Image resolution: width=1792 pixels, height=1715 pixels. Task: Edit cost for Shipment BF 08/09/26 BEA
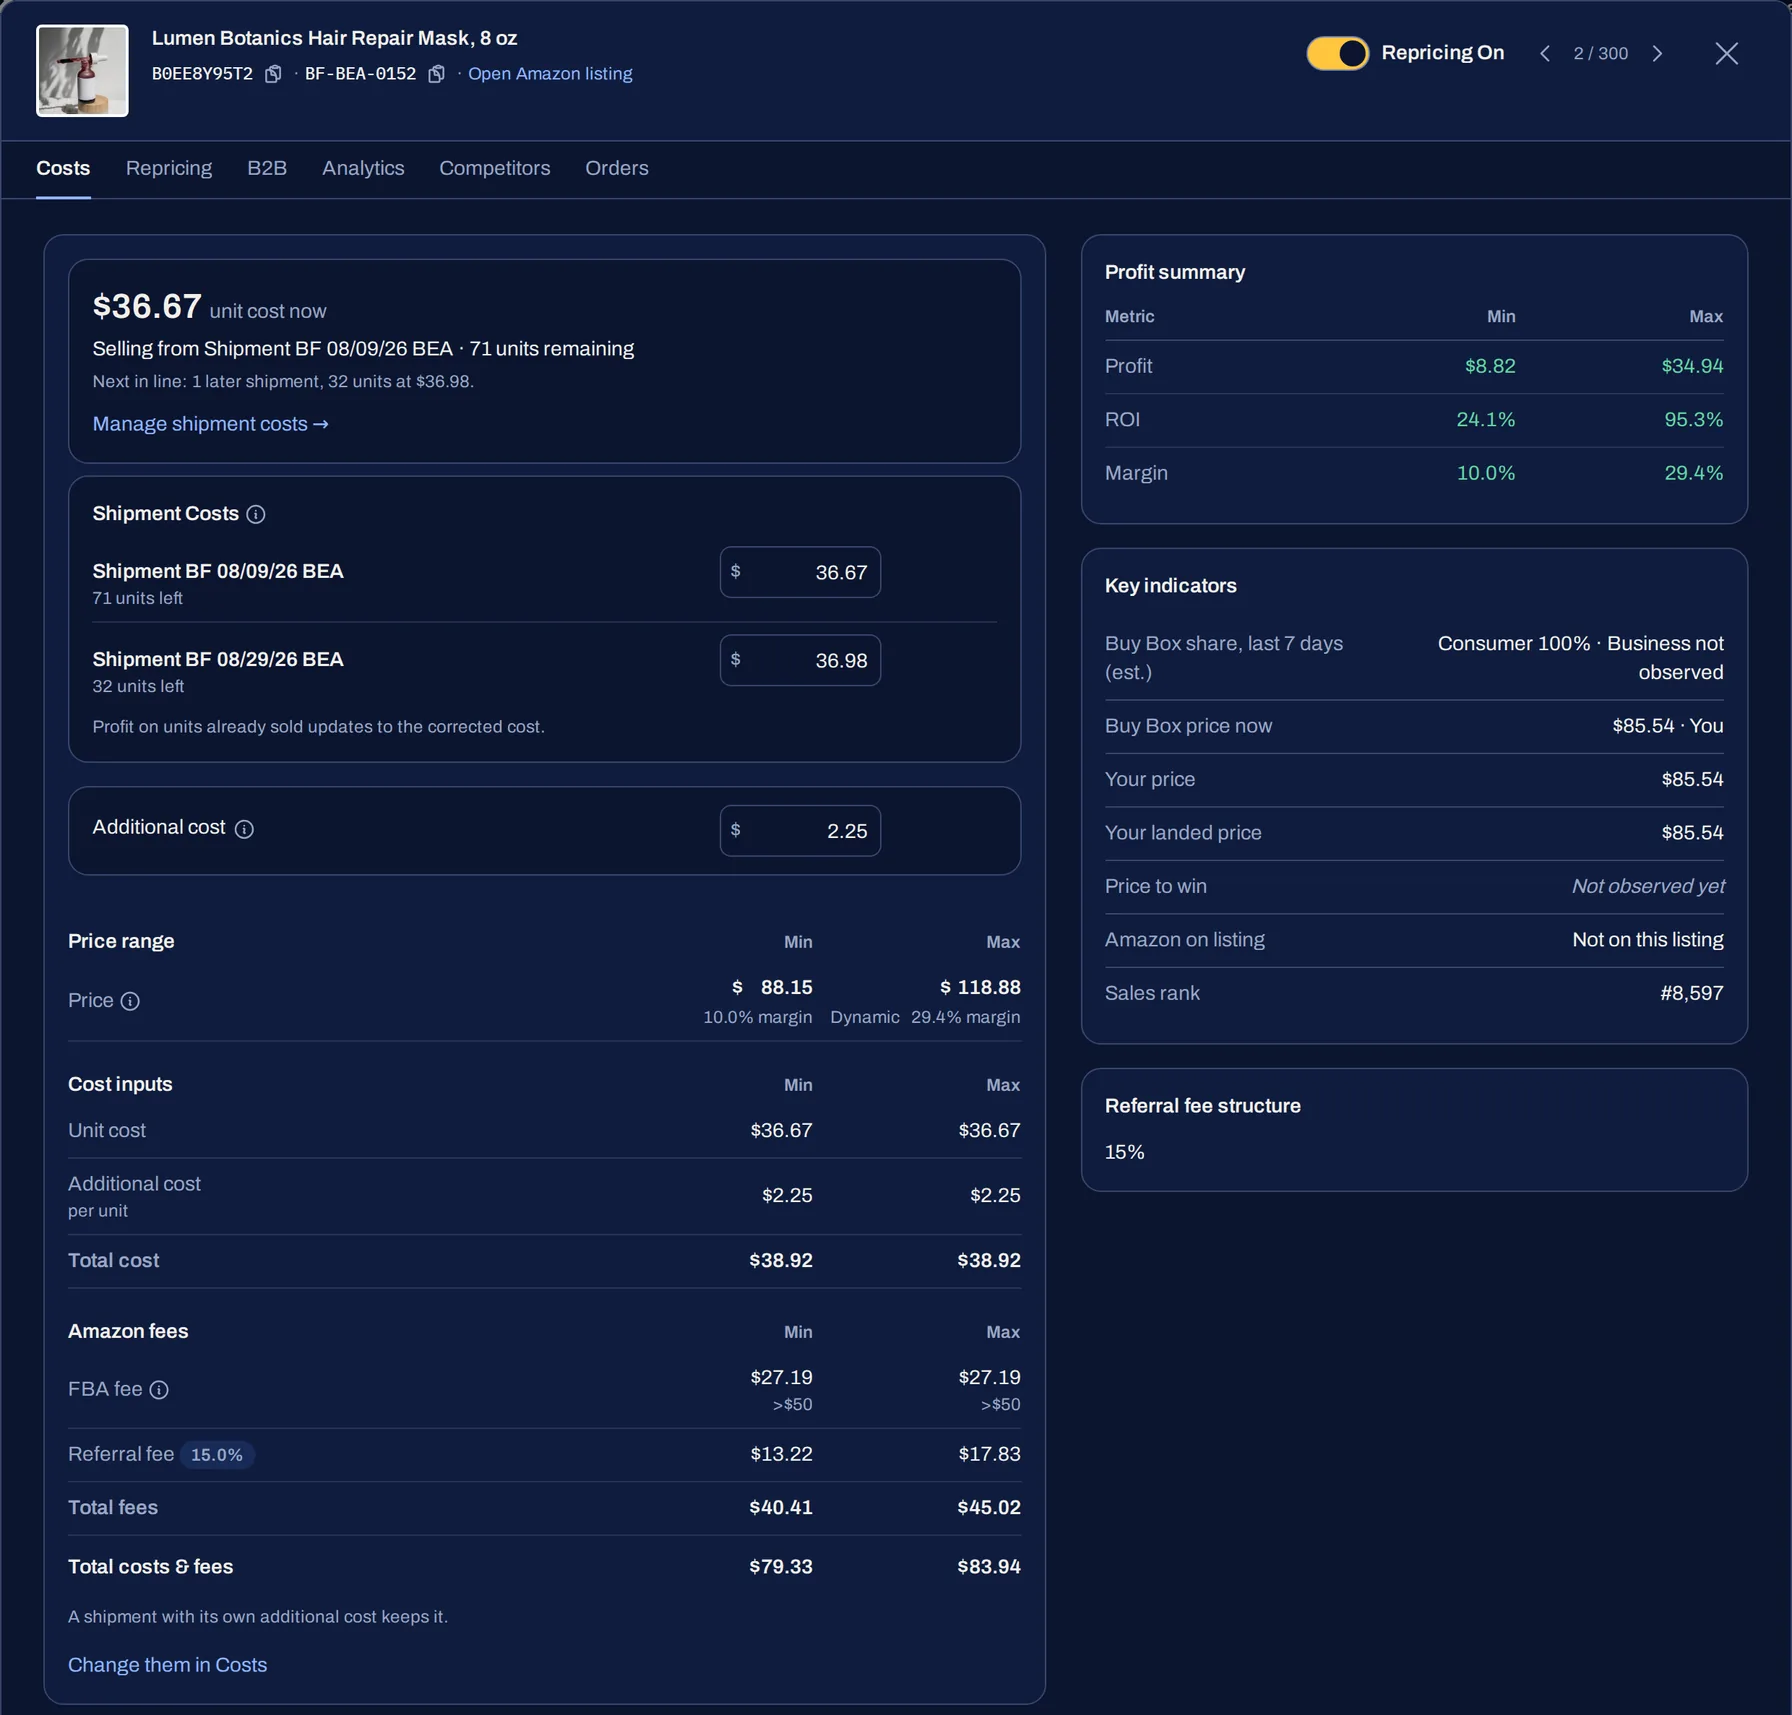click(800, 572)
